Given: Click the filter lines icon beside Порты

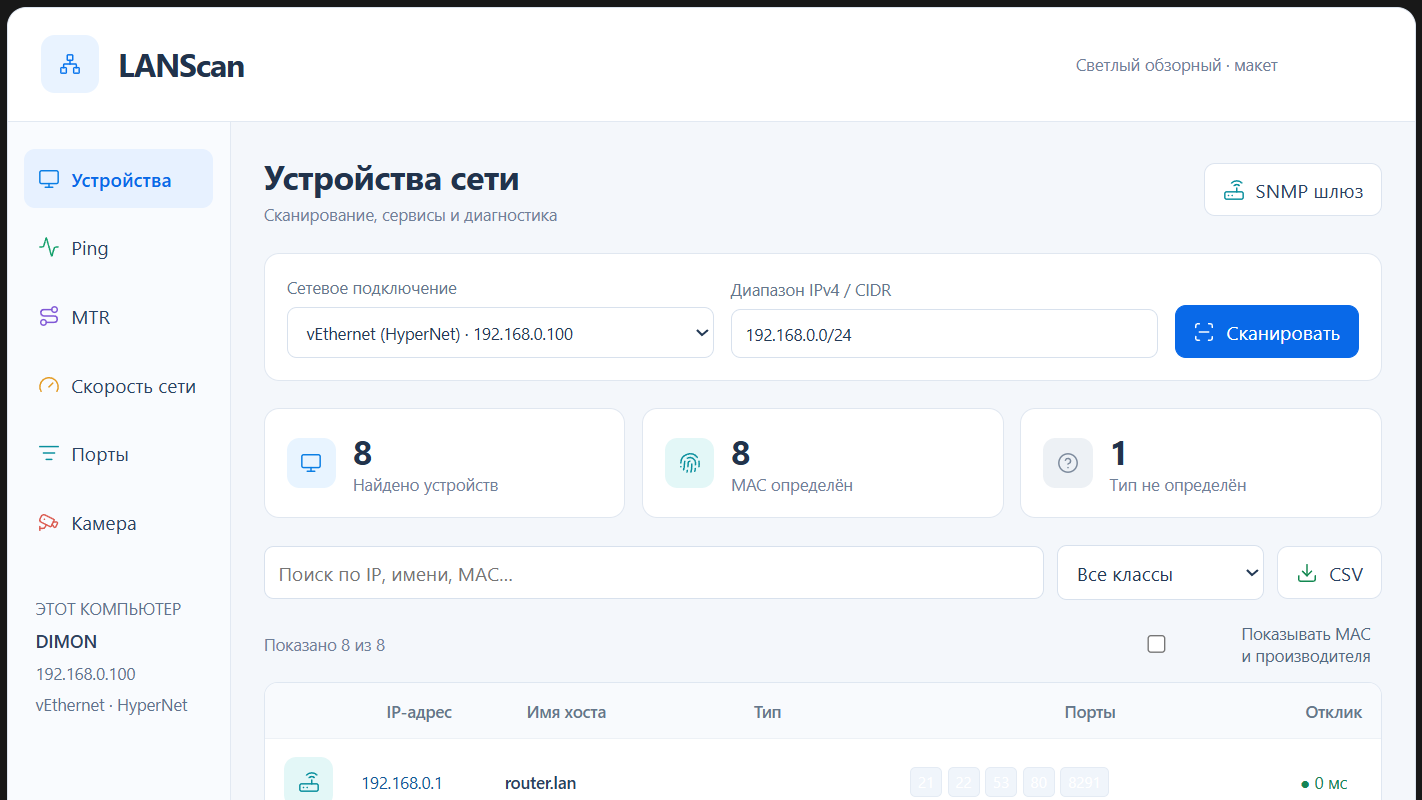Looking at the screenshot, I should tap(49, 454).
